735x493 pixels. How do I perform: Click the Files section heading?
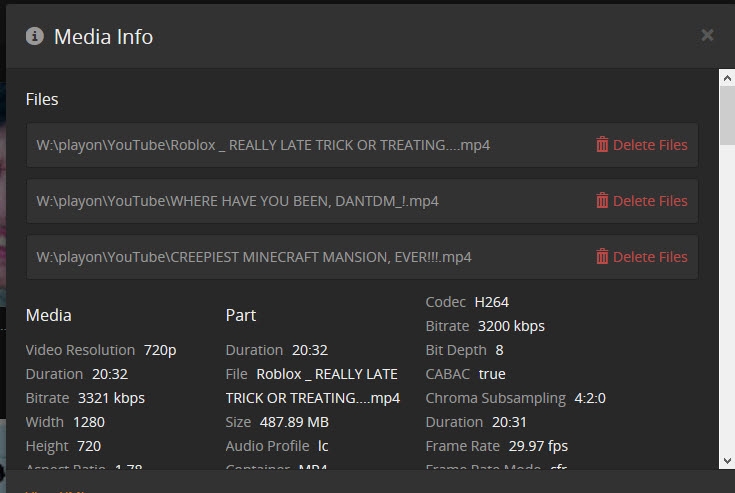pos(42,99)
